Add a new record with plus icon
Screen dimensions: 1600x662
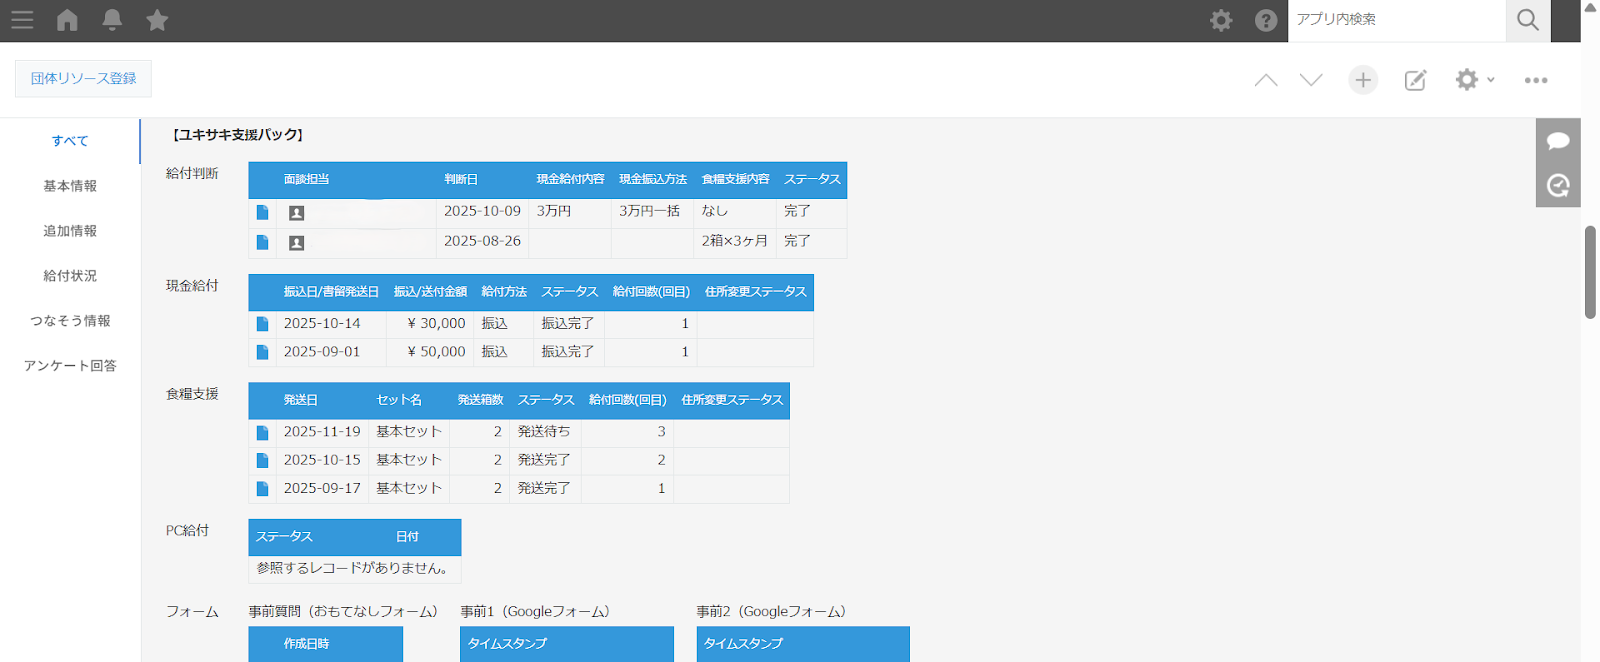[1363, 80]
